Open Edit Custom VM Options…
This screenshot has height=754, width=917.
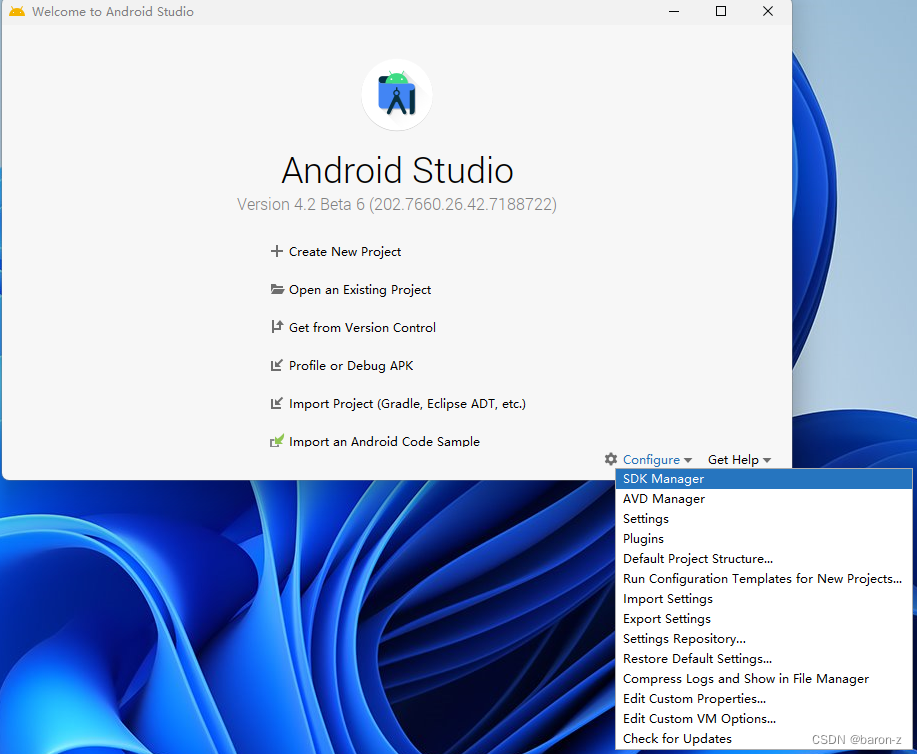[x=764, y=718]
